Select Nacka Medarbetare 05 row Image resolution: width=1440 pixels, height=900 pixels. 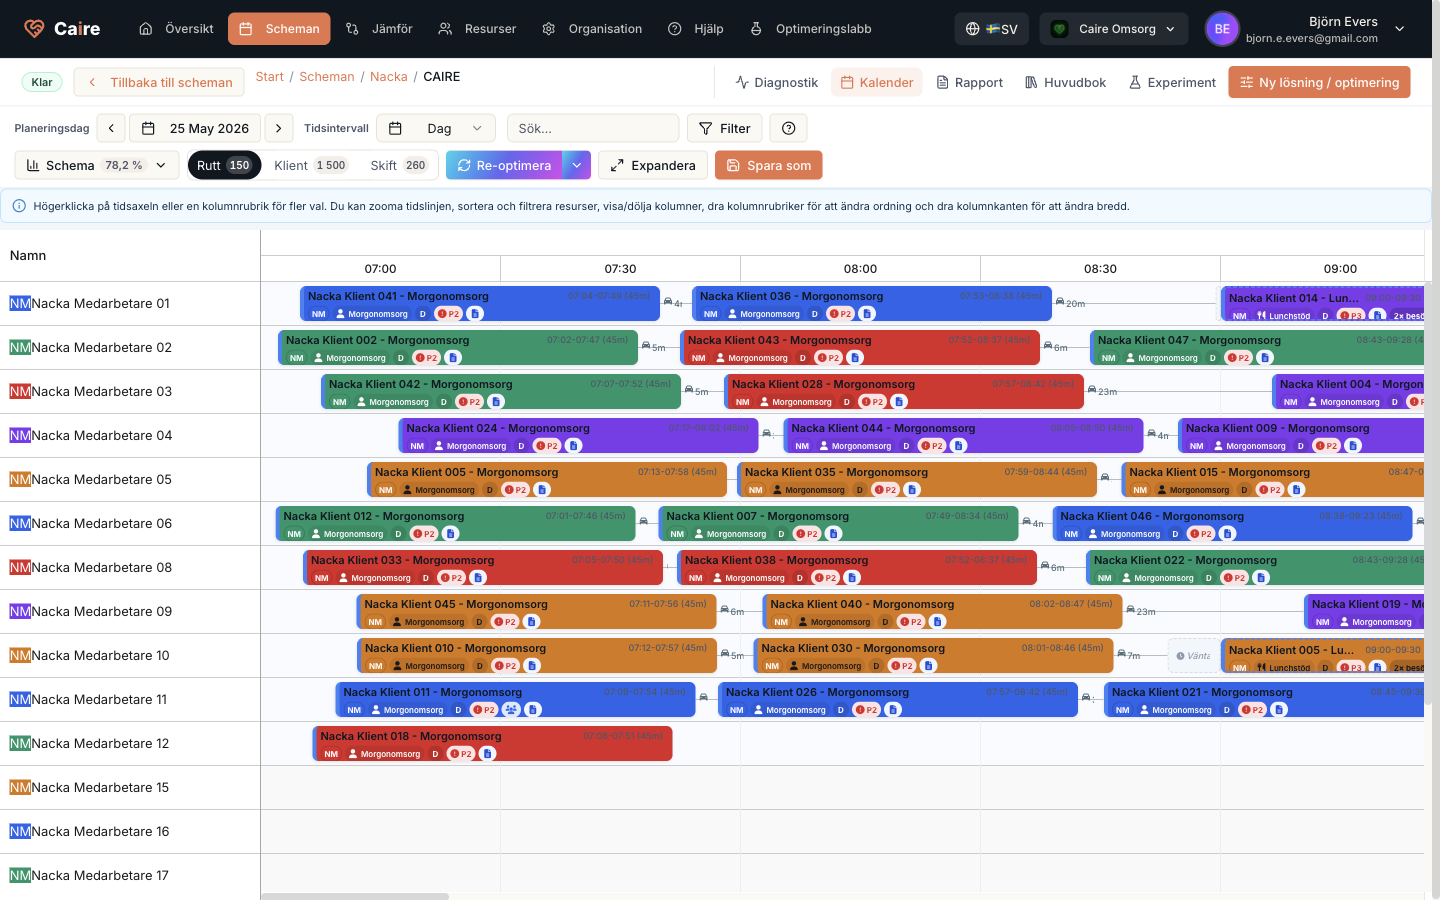point(130,479)
